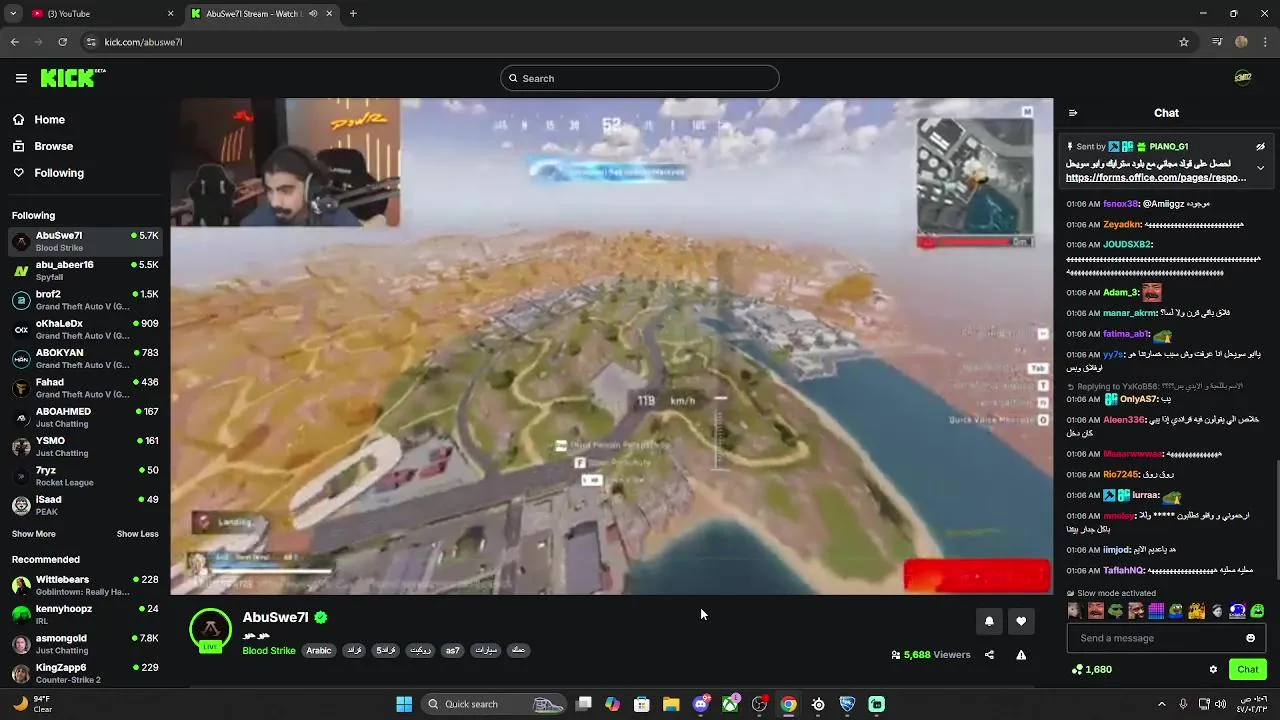Reload the page
Viewport: 1280px width, 720px height.
[x=62, y=42]
